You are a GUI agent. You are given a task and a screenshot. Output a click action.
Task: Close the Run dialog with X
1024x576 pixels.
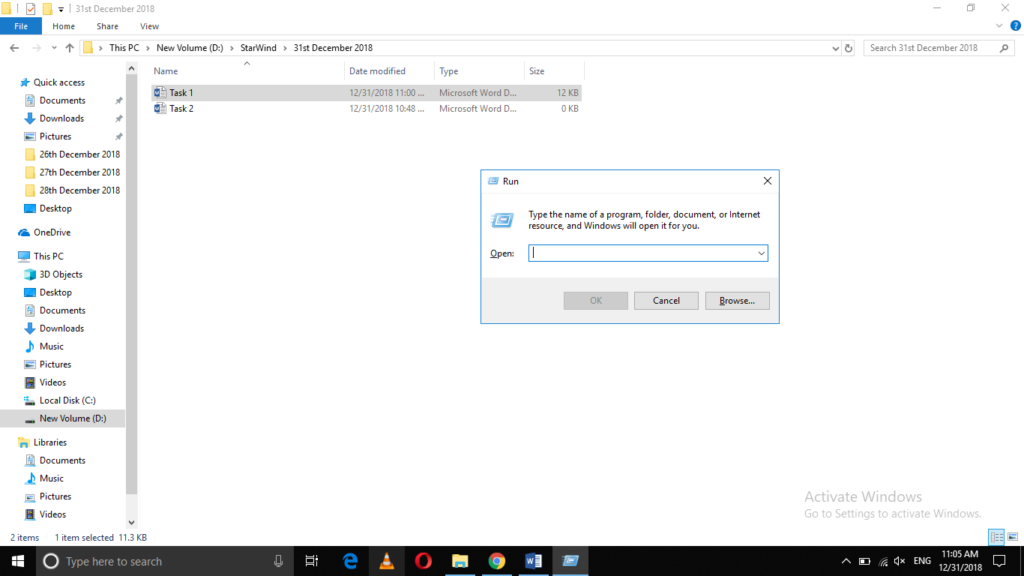(767, 181)
